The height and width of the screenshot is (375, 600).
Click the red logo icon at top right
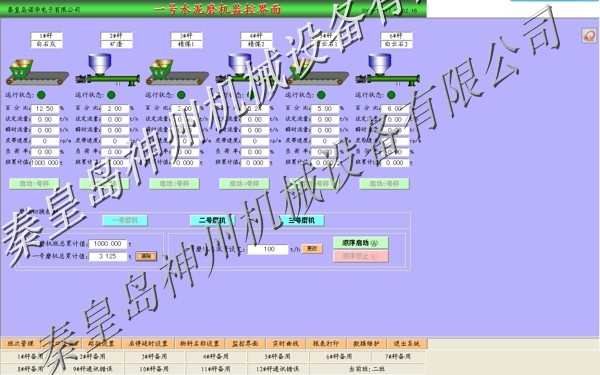tap(589, 36)
